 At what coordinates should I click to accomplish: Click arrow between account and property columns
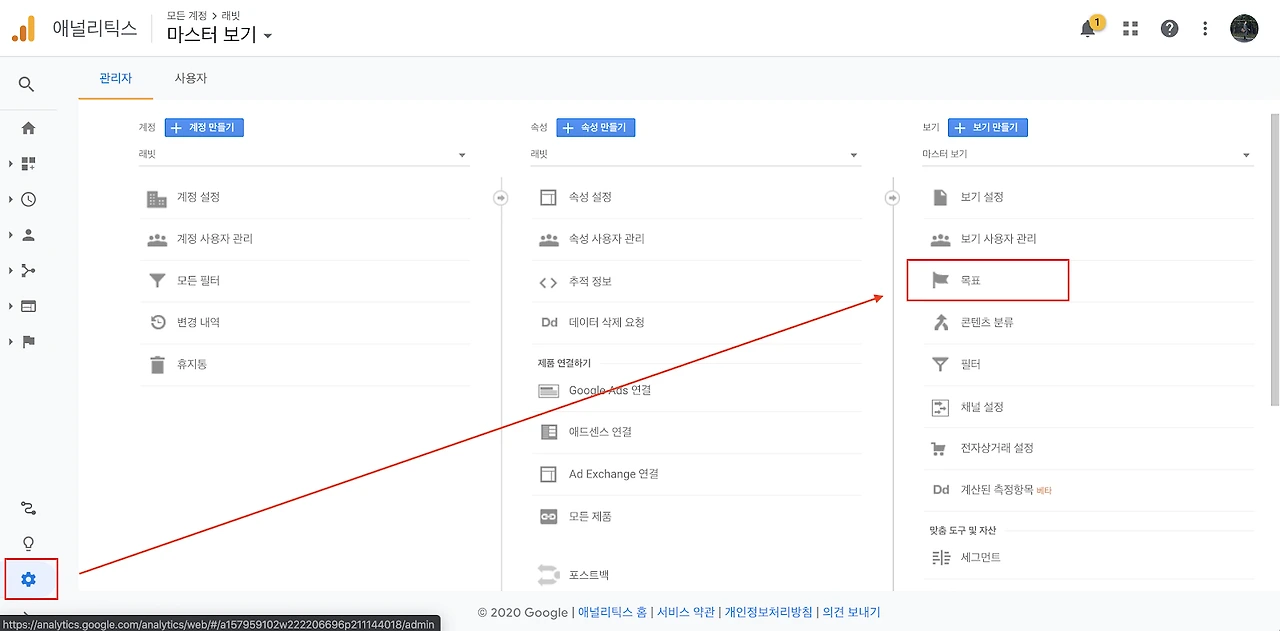[x=501, y=198]
